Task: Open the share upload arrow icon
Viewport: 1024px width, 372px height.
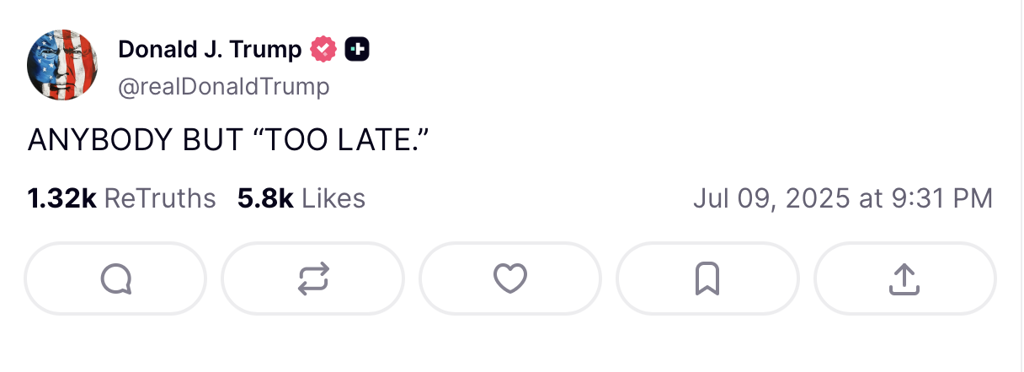Action: 904,279
